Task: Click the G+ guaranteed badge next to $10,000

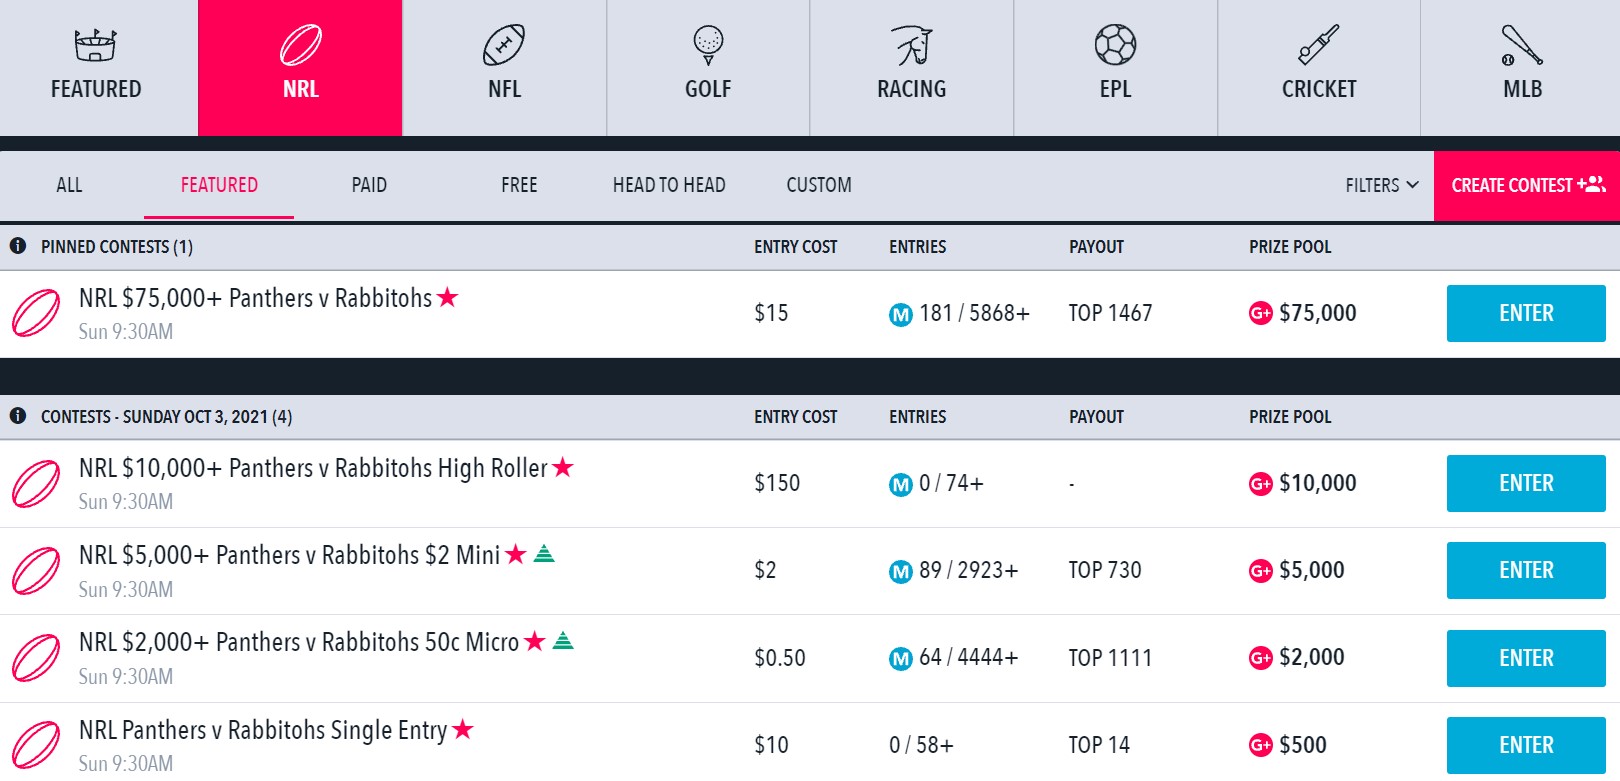Action: [x=1260, y=484]
